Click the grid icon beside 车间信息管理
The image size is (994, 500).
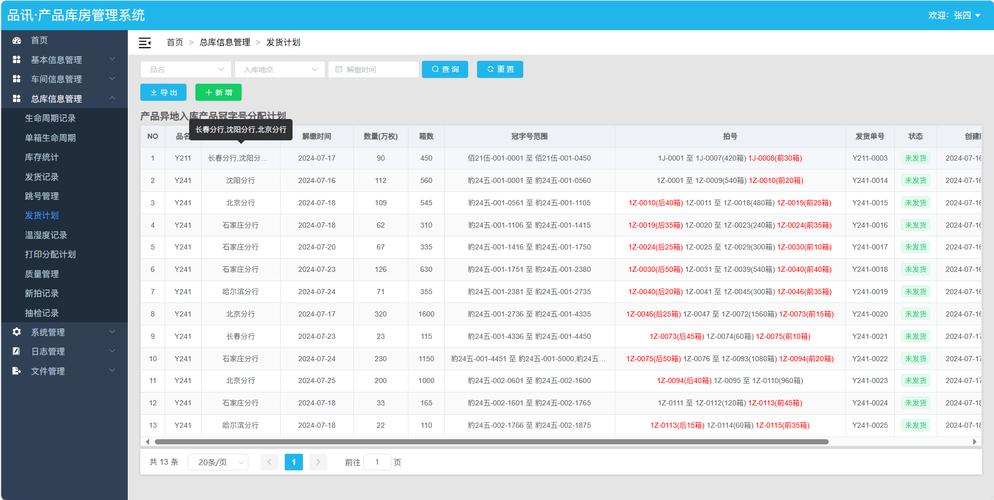tap(16, 79)
